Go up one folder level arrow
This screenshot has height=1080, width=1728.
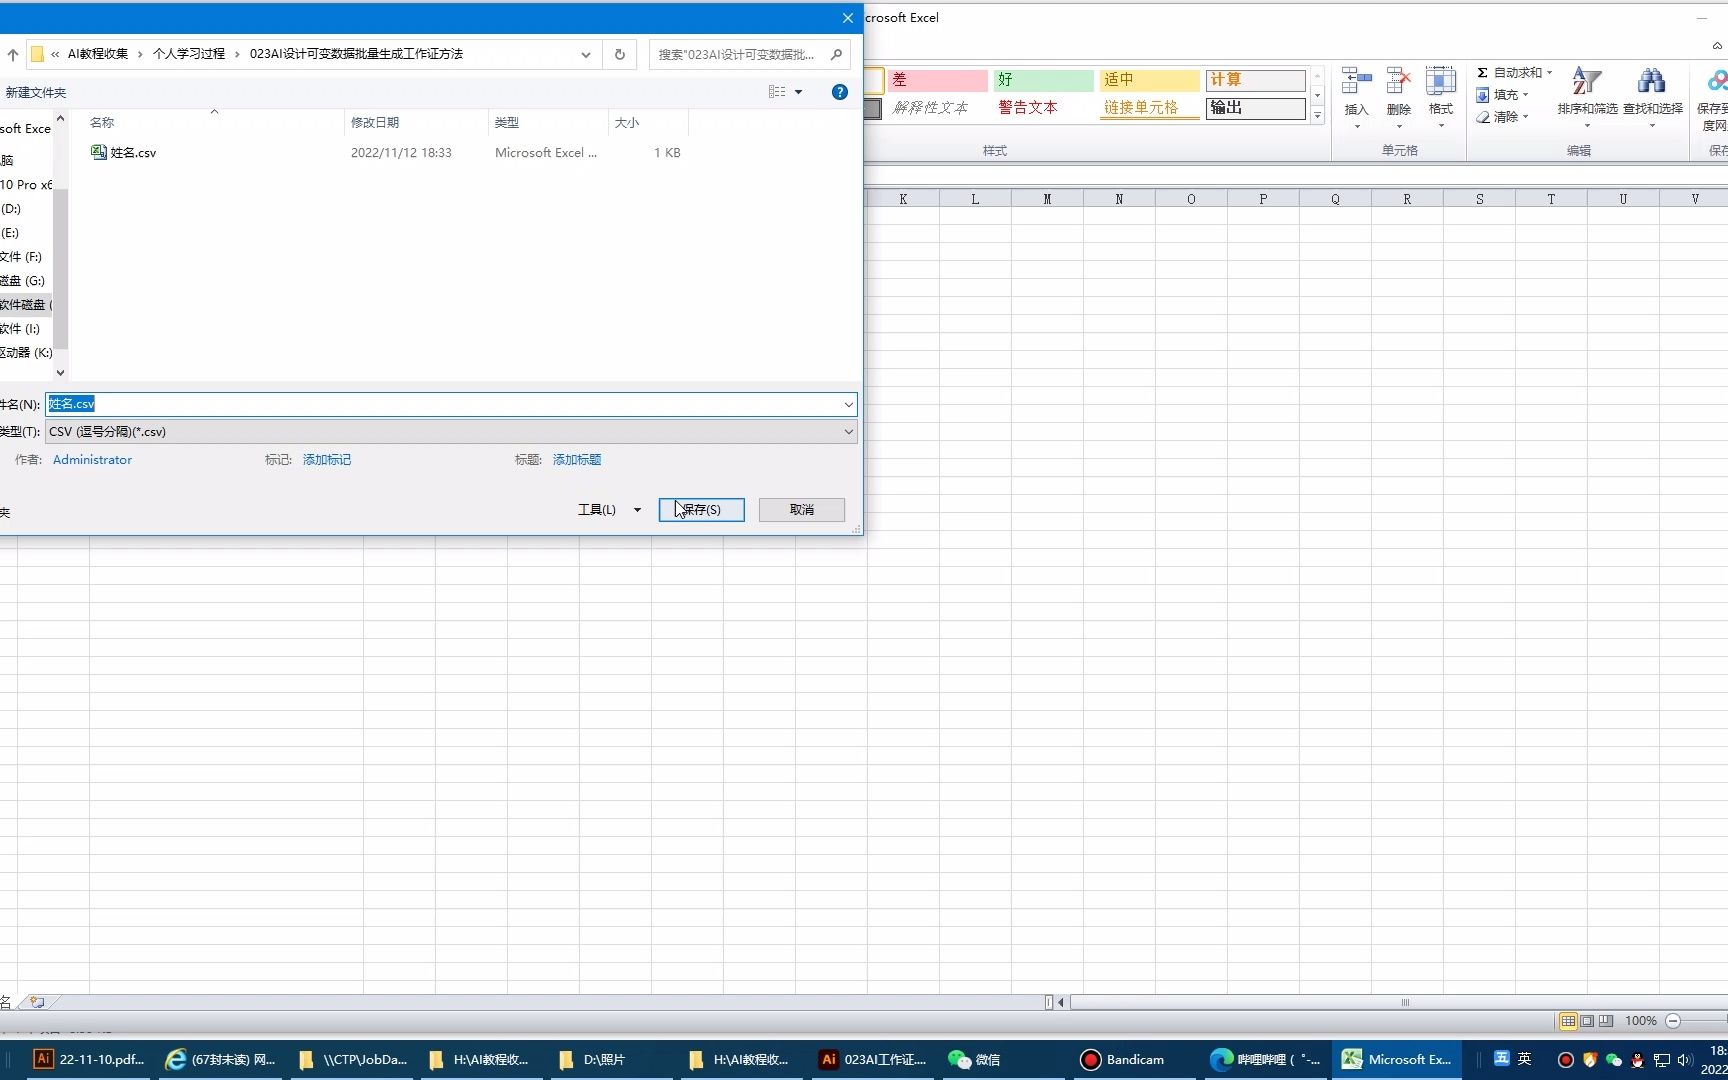tap(12, 55)
